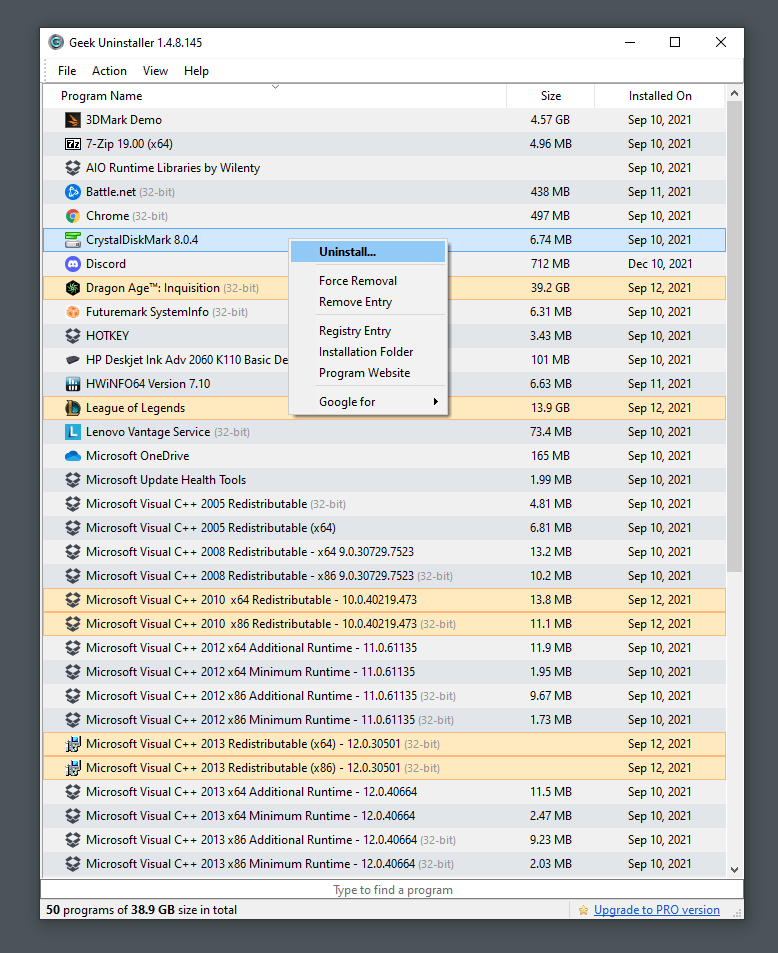Sort by the Program Name column header

coord(275,96)
